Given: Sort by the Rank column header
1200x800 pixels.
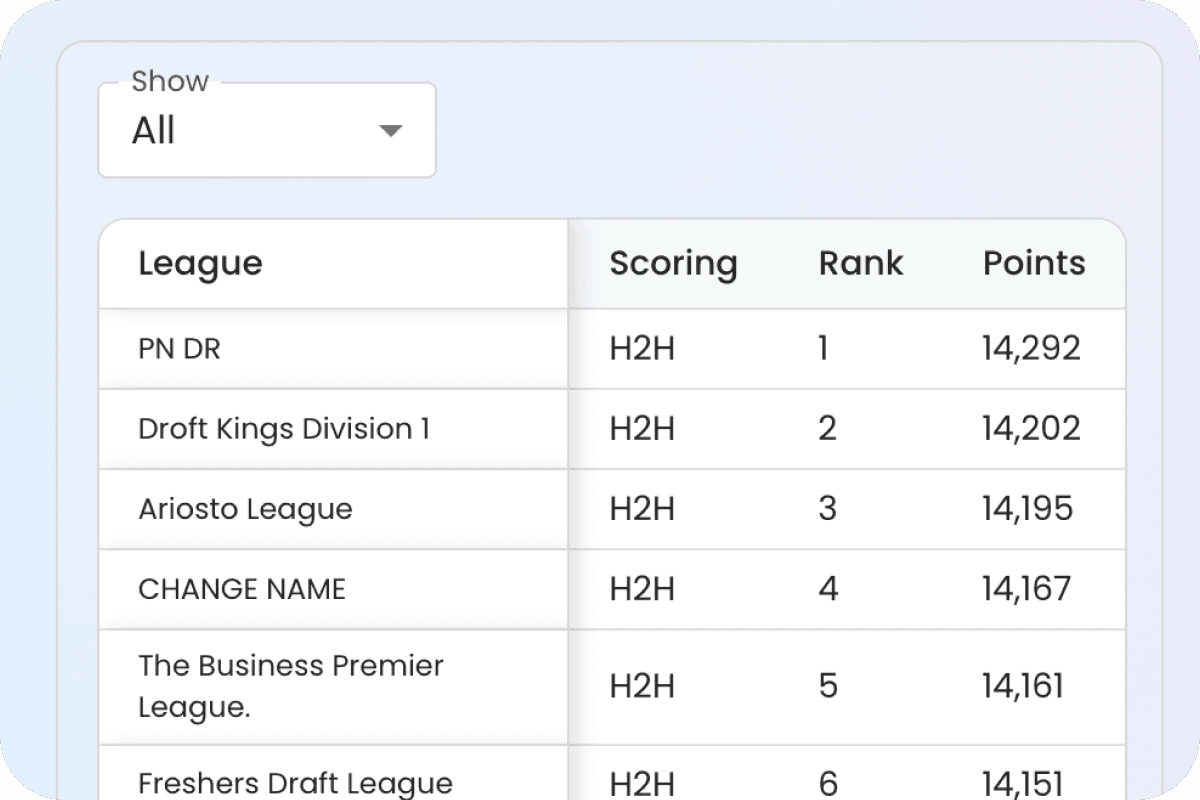Looking at the screenshot, I should point(860,263).
